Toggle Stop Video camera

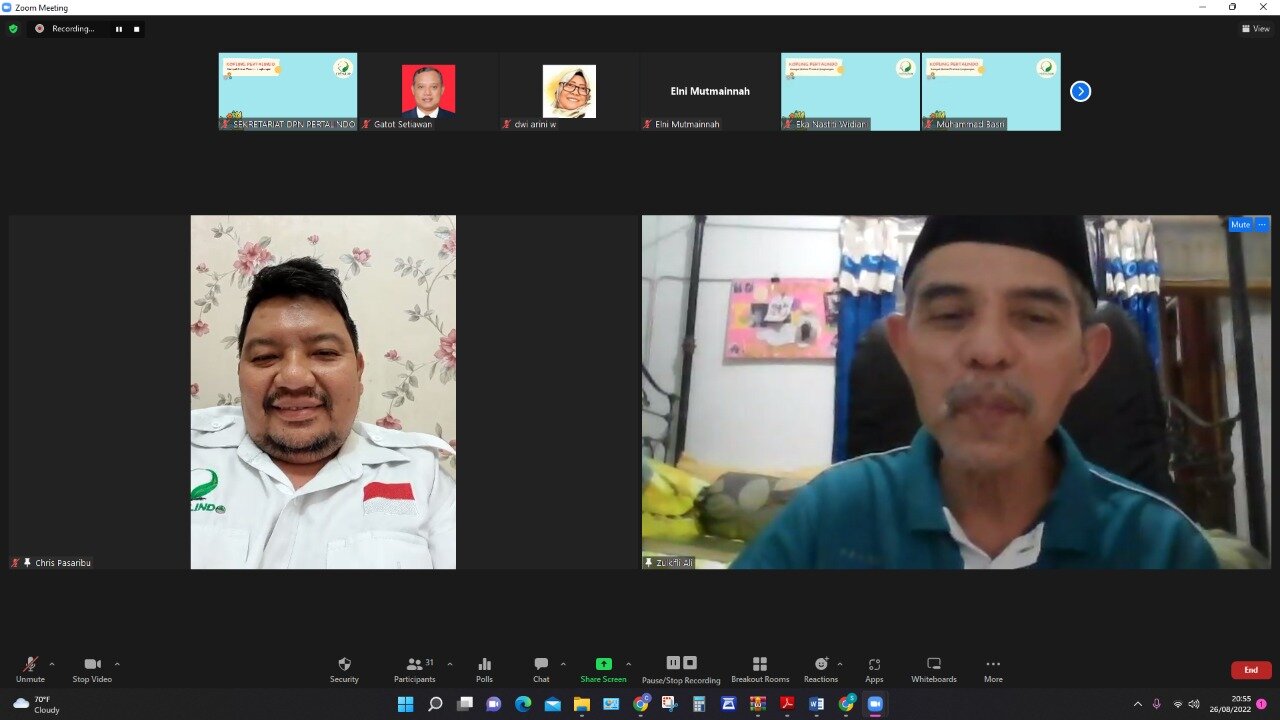pyautogui.click(x=92, y=665)
